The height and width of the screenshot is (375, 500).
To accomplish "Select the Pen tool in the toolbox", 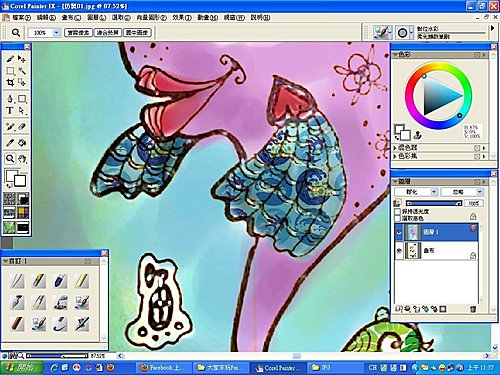I will pyautogui.click(x=10, y=99).
